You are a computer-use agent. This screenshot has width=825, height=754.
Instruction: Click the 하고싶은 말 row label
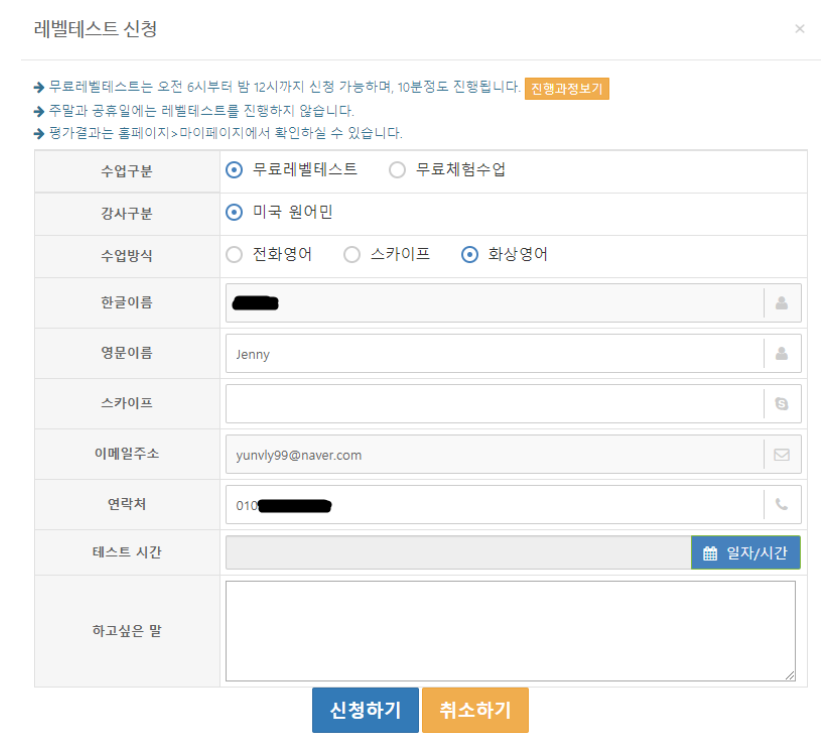(127, 630)
